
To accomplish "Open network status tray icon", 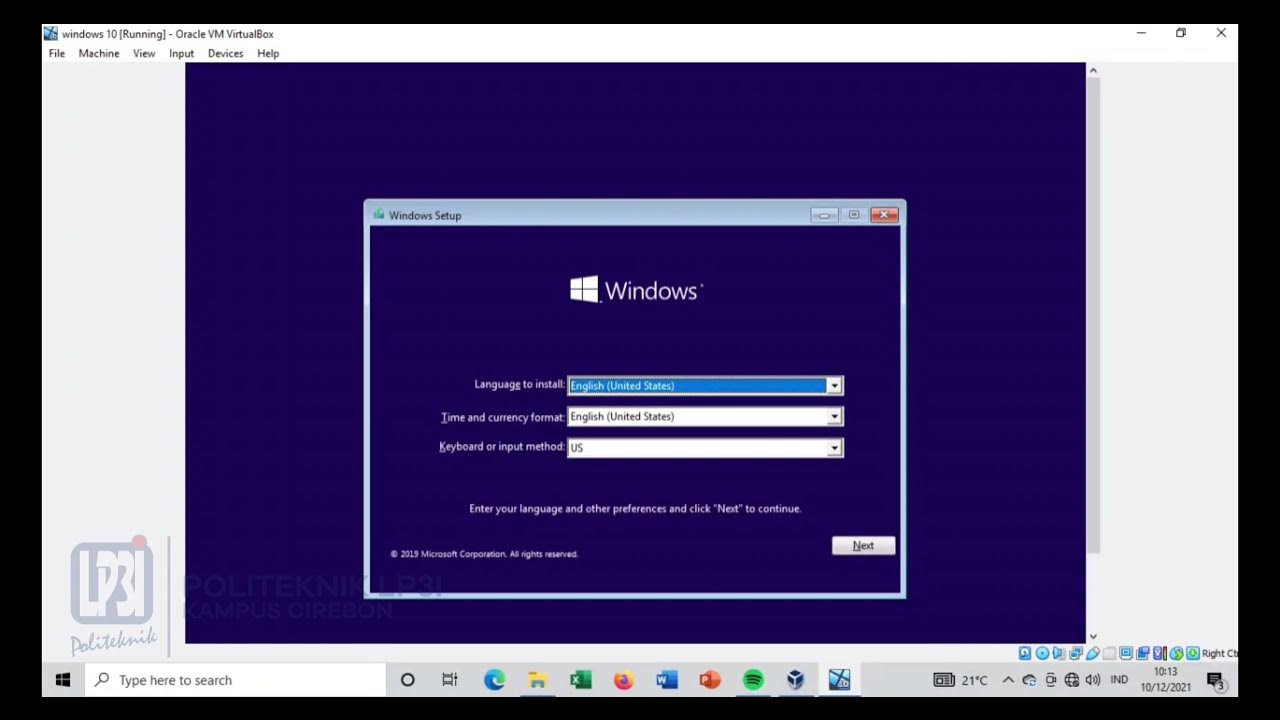I will pos(1072,680).
